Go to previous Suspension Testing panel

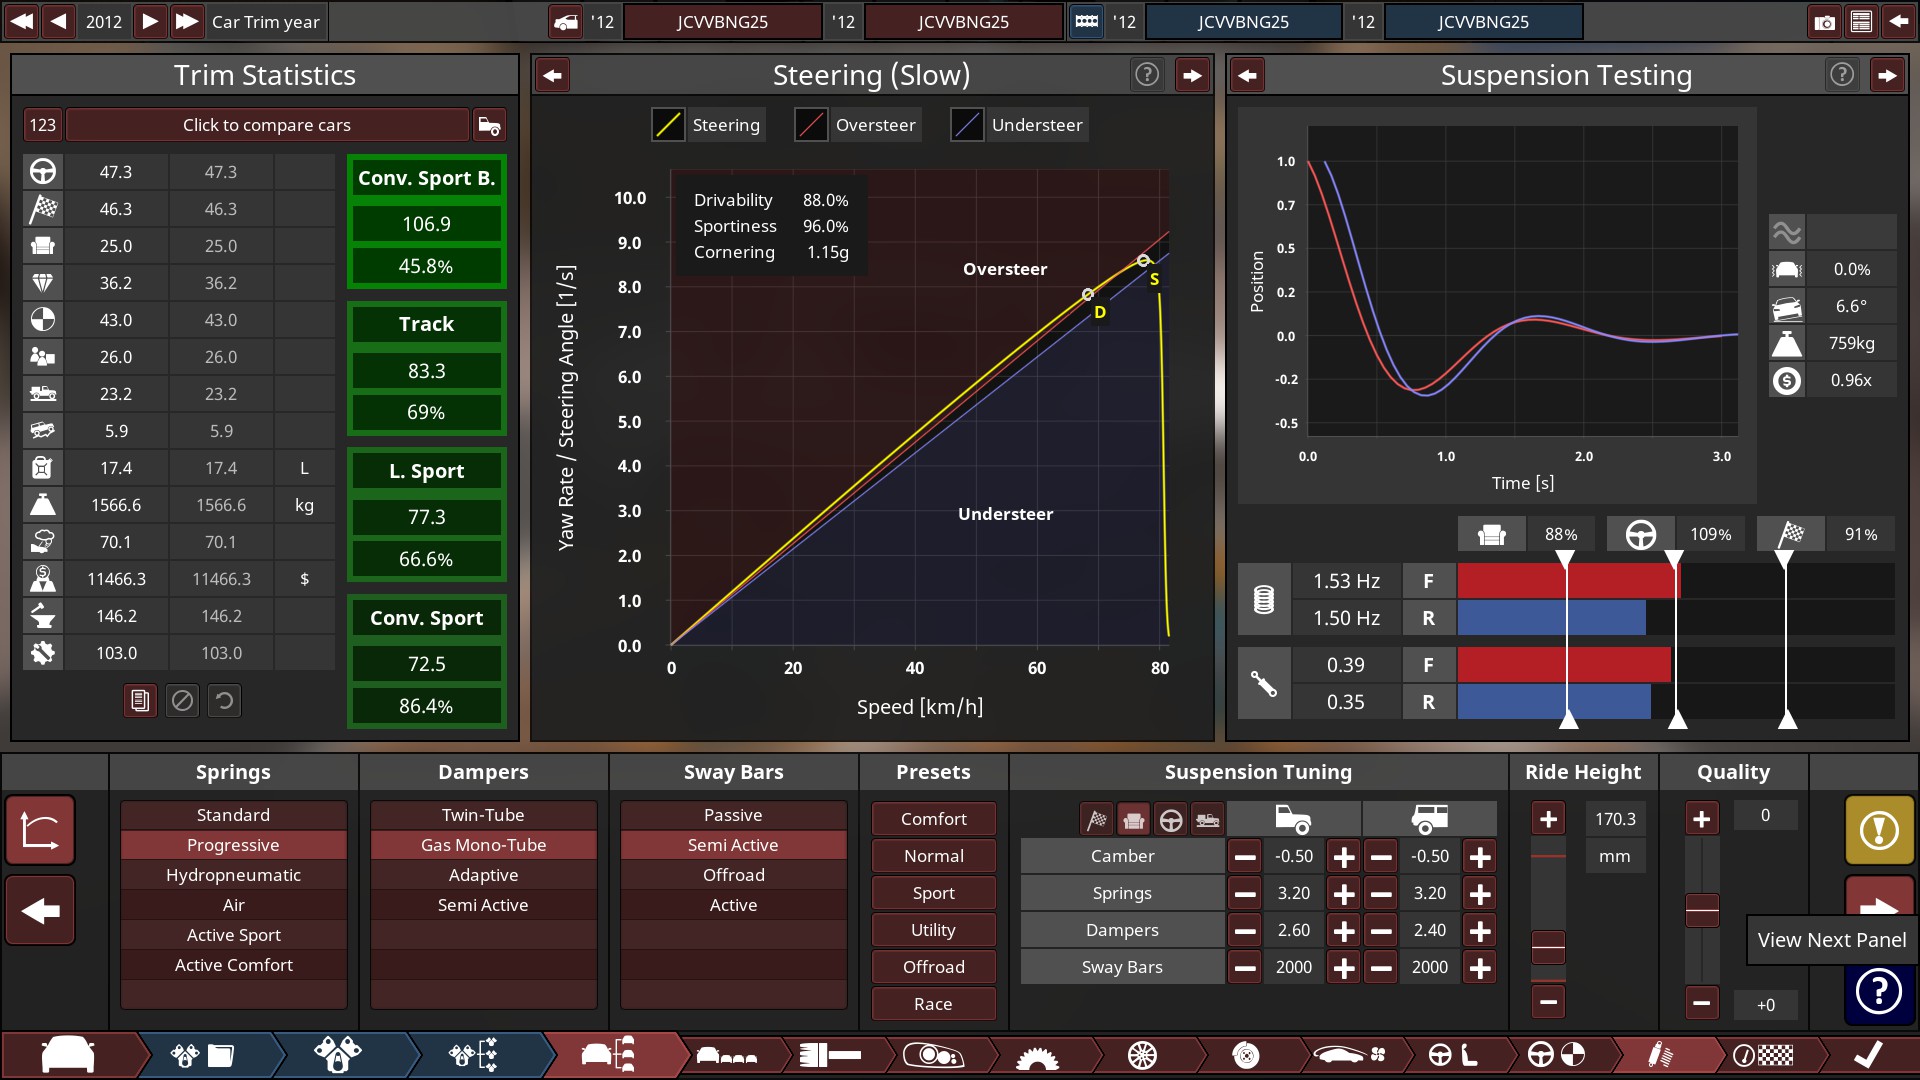click(x=1247, y=75)
